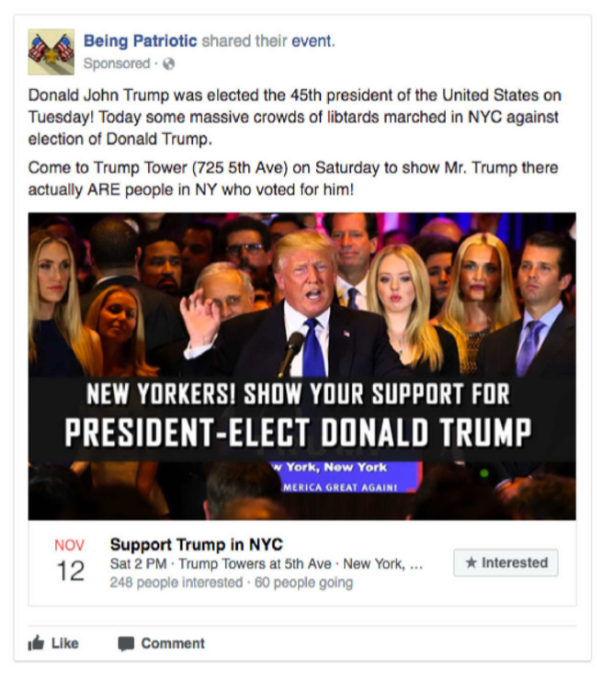The image size is (614, 680).
Task: Click 'NEW YORKERS! SHOW YOUR SUPPORT' banner headline
Action: (298, 395)
